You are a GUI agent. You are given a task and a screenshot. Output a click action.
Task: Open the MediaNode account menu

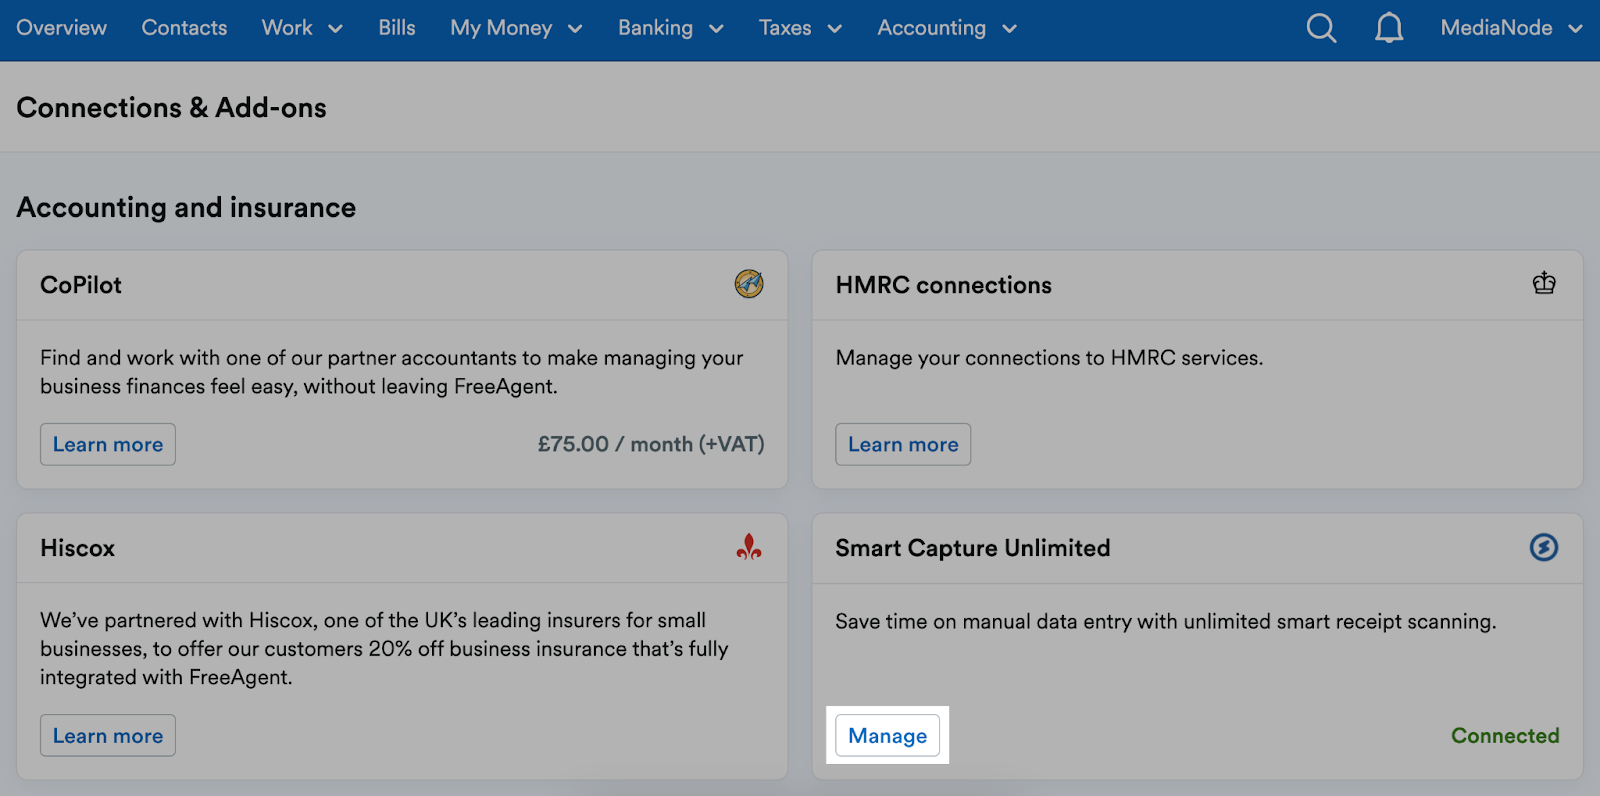point(1511,28)
